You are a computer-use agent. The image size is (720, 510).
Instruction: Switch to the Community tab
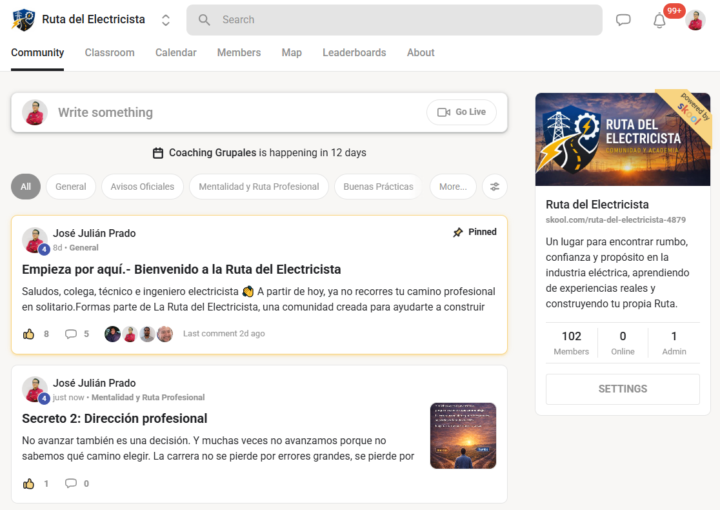37,52
